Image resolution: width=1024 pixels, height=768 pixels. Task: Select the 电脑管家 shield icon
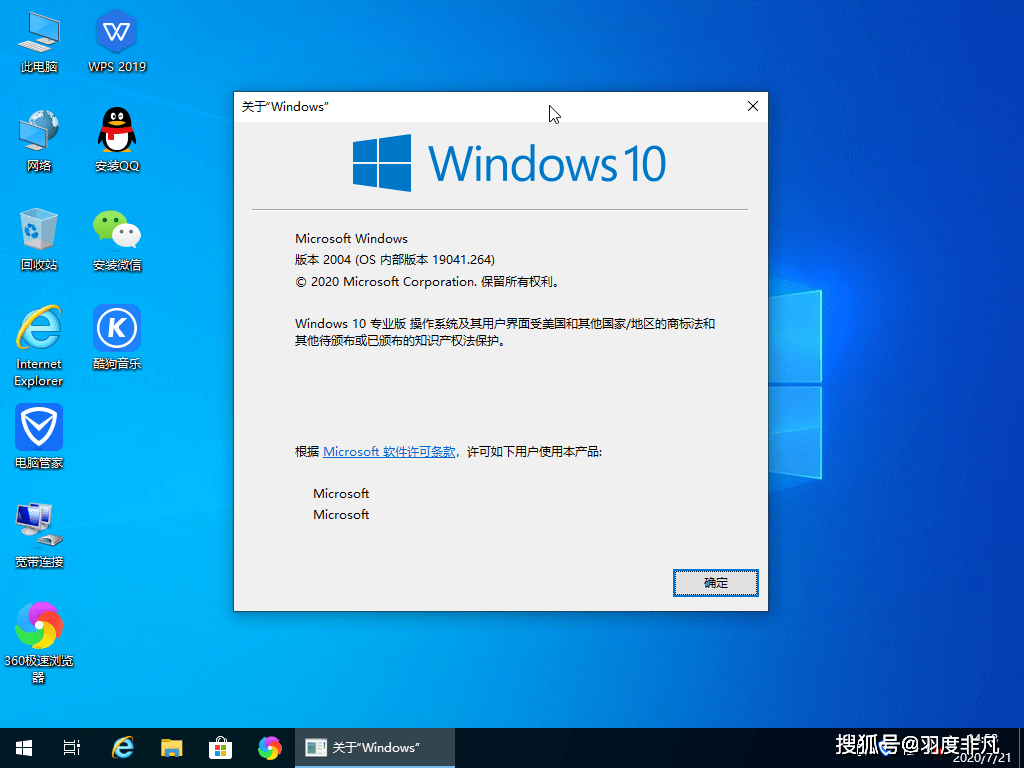click(x=39, y=437)
